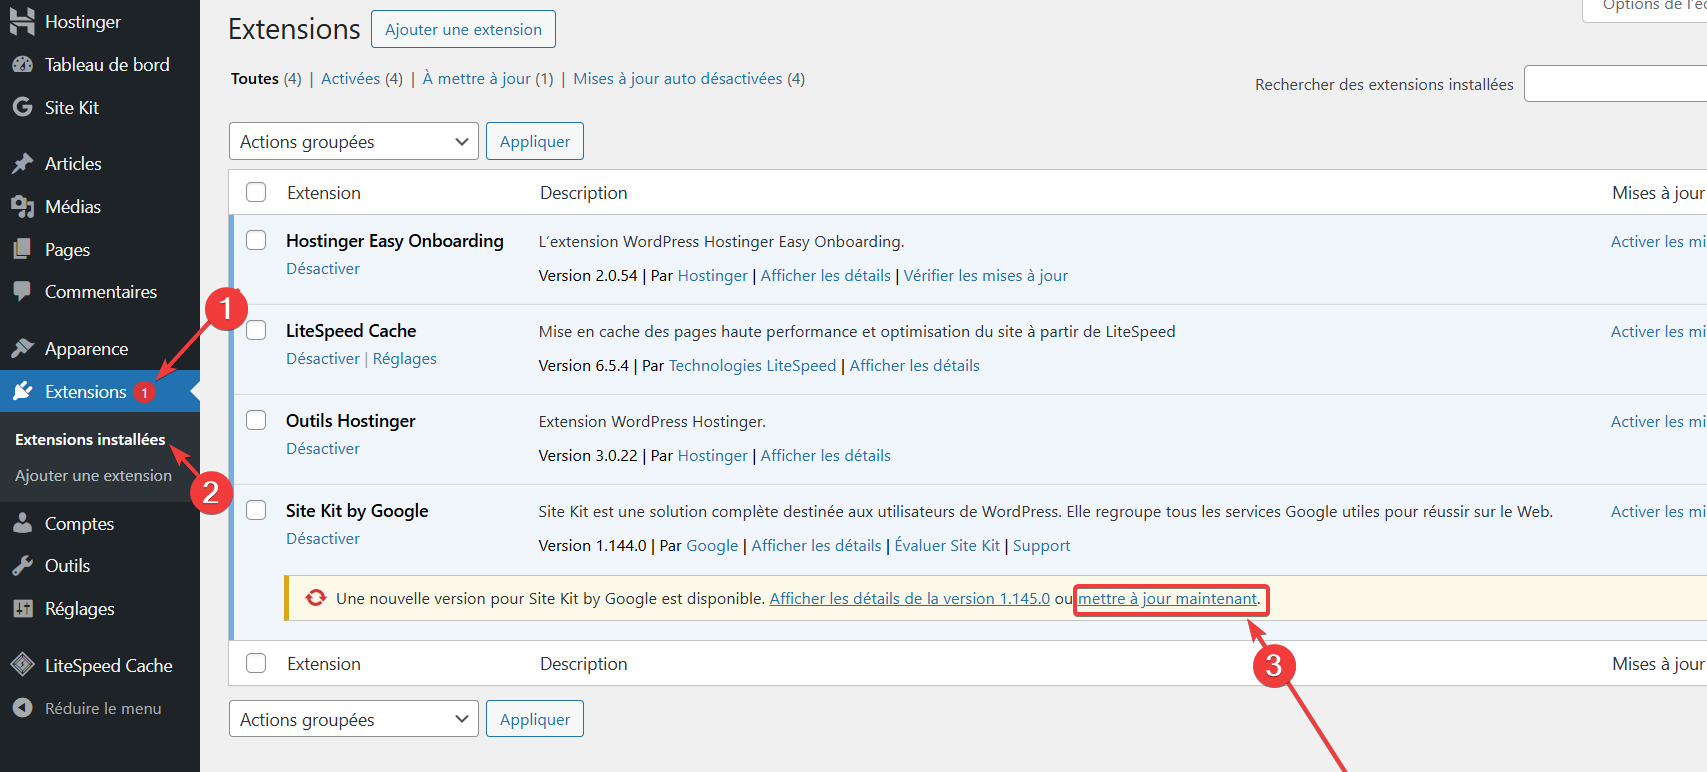Viewport: 1707px width, 772px height.
Task: Click Activer les mises for LiteSpeed Cache
Action: pyautogui.click(x=1658, y=331)
